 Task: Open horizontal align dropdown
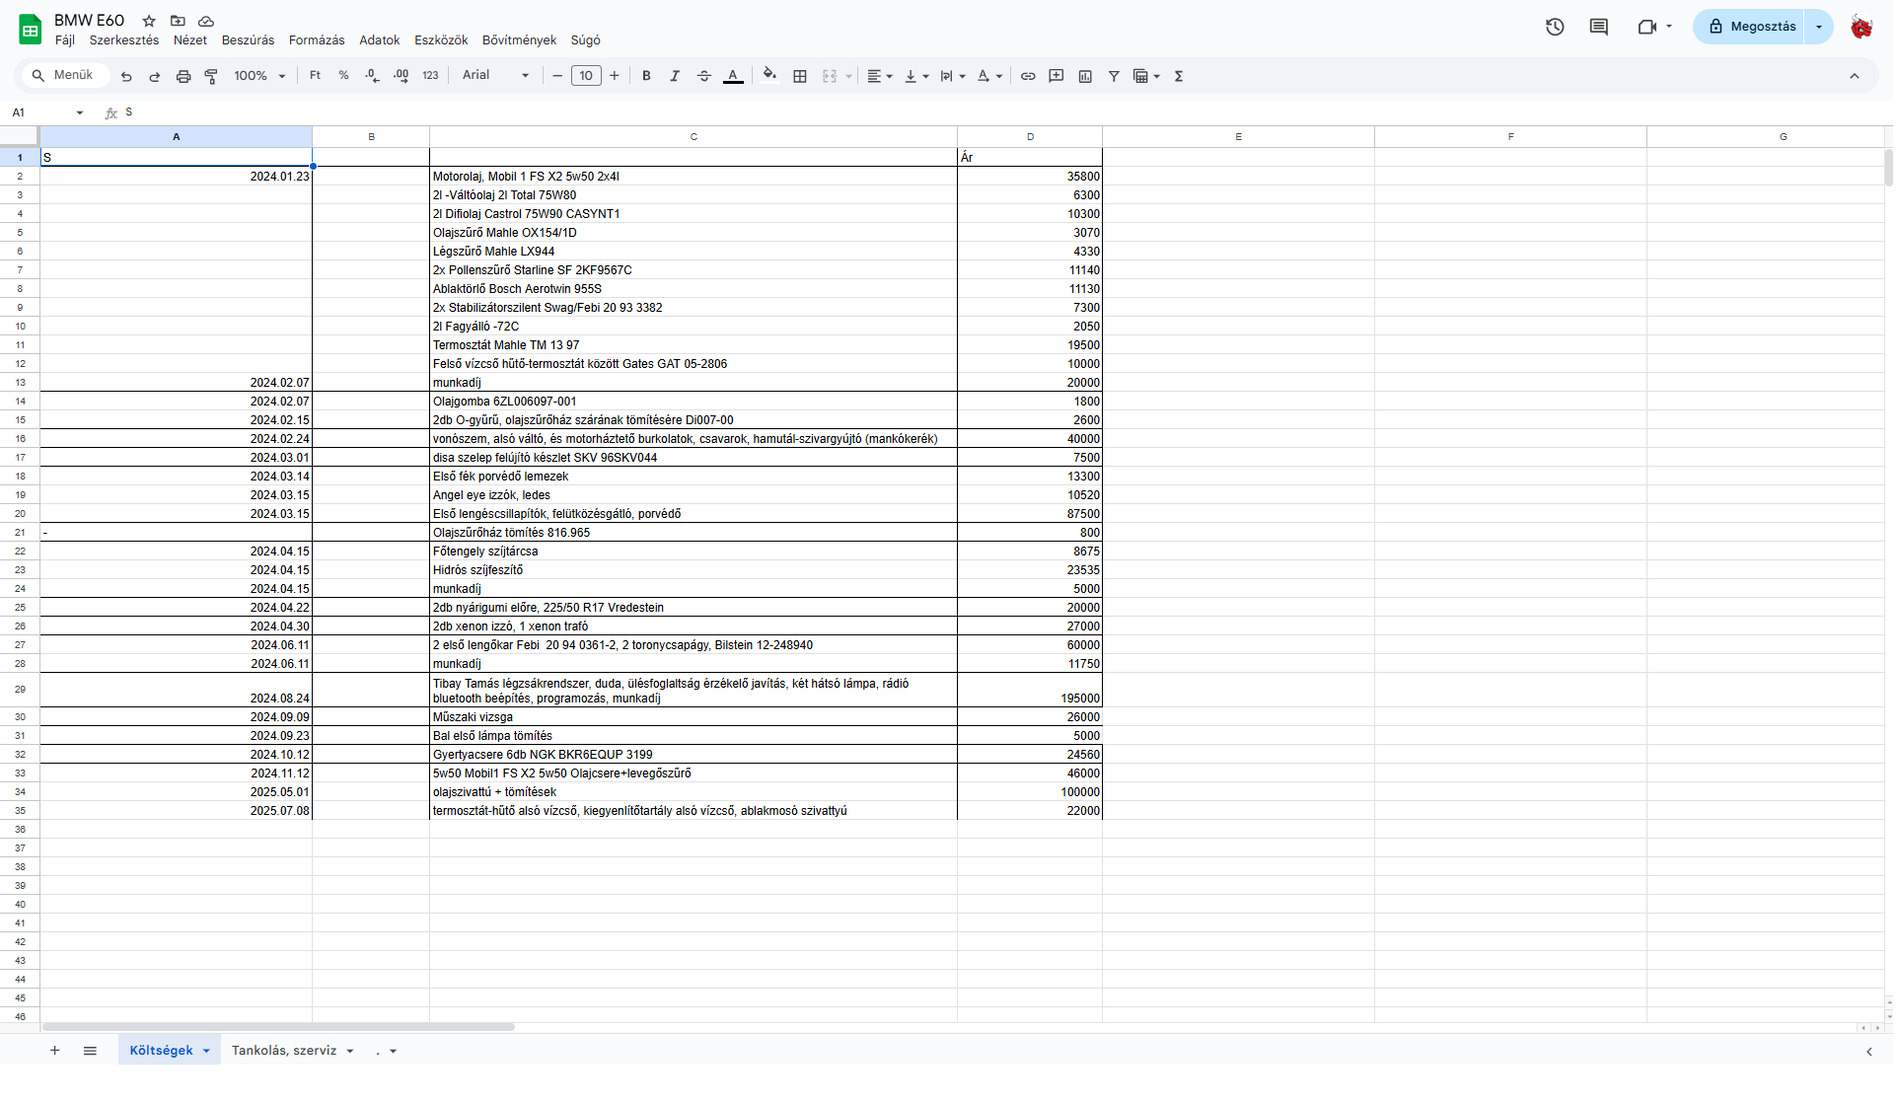coord(879,76)
